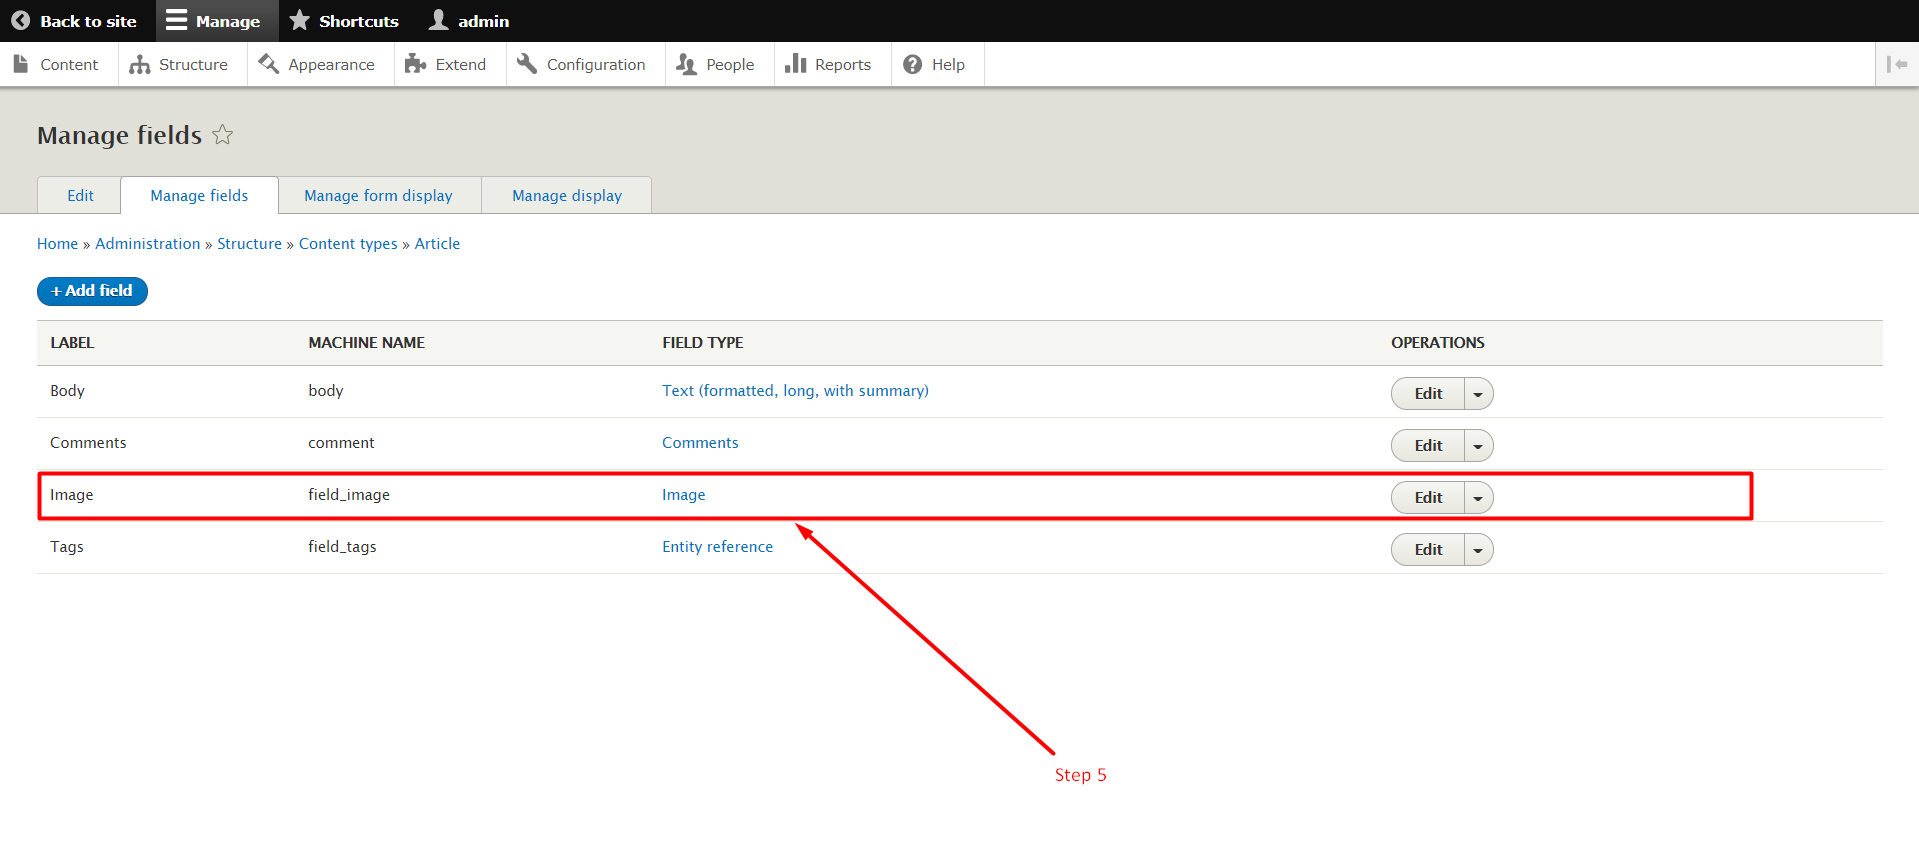Click the Appearance paintbrush icon
Image resolution: width=1919 pixels, height=854 pixels.
point(268,64)
